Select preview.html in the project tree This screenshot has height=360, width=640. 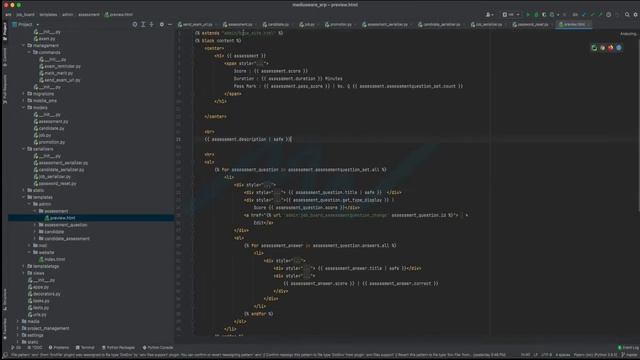pos(62,218)
